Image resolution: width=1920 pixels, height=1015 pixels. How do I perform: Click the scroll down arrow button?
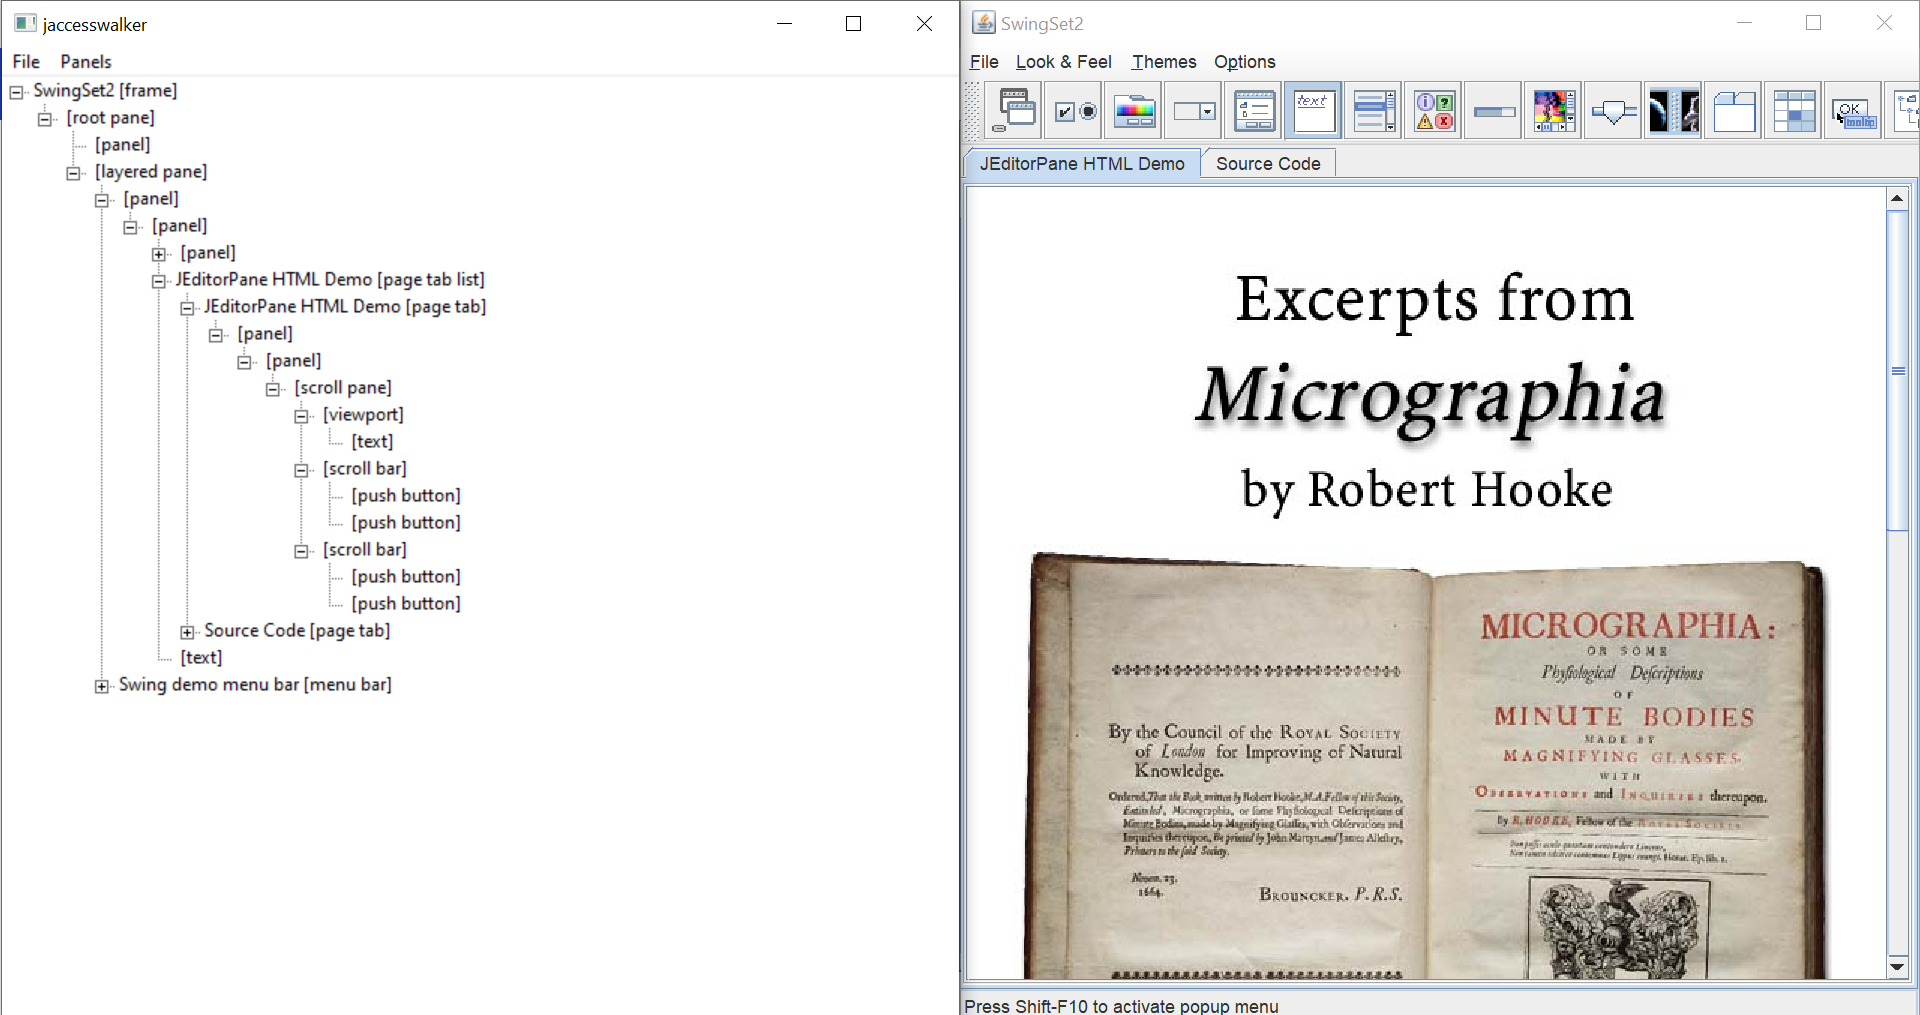[1896, 965]
